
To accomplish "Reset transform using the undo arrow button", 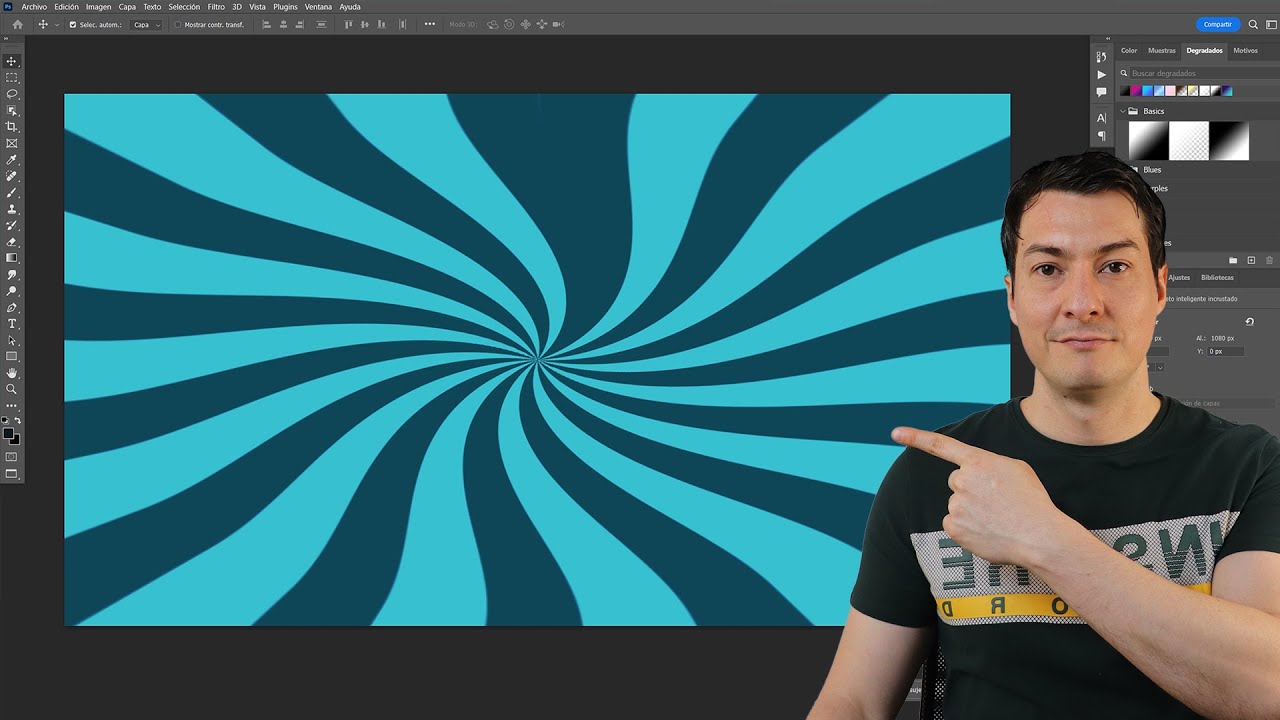I will coord(1249,321).
